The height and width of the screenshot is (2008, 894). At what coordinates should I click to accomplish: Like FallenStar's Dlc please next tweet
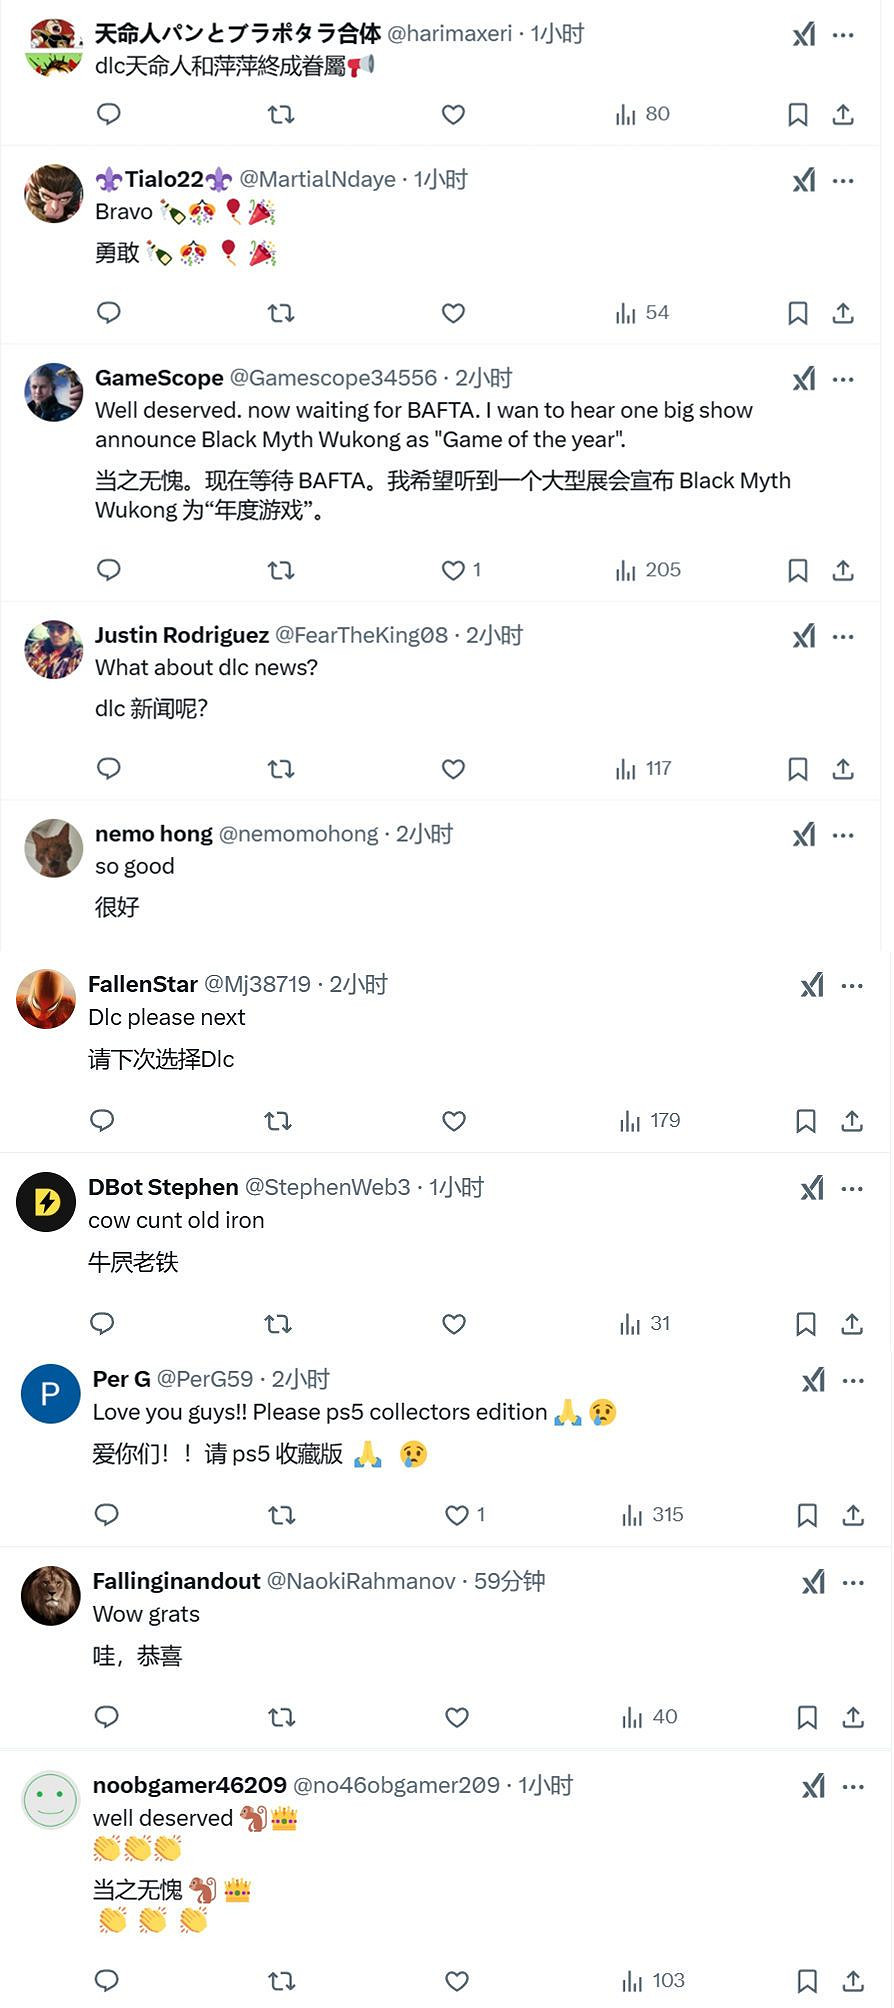[454, 1121]
